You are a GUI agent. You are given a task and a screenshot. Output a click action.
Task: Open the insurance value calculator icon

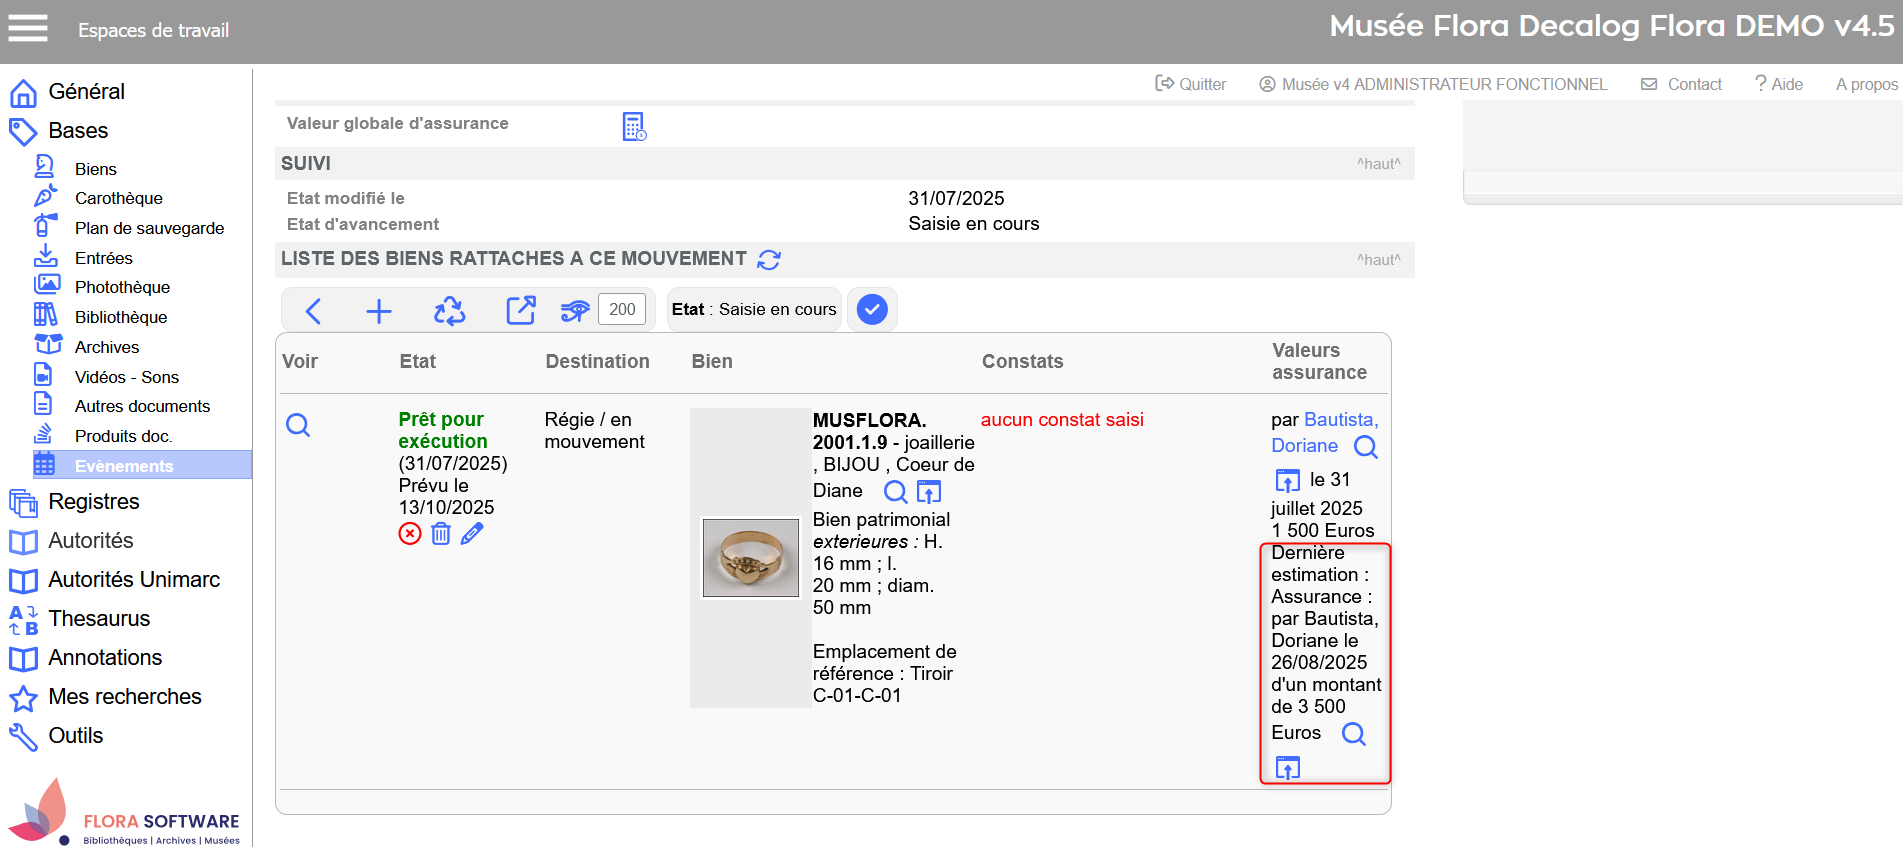(634, 127)
